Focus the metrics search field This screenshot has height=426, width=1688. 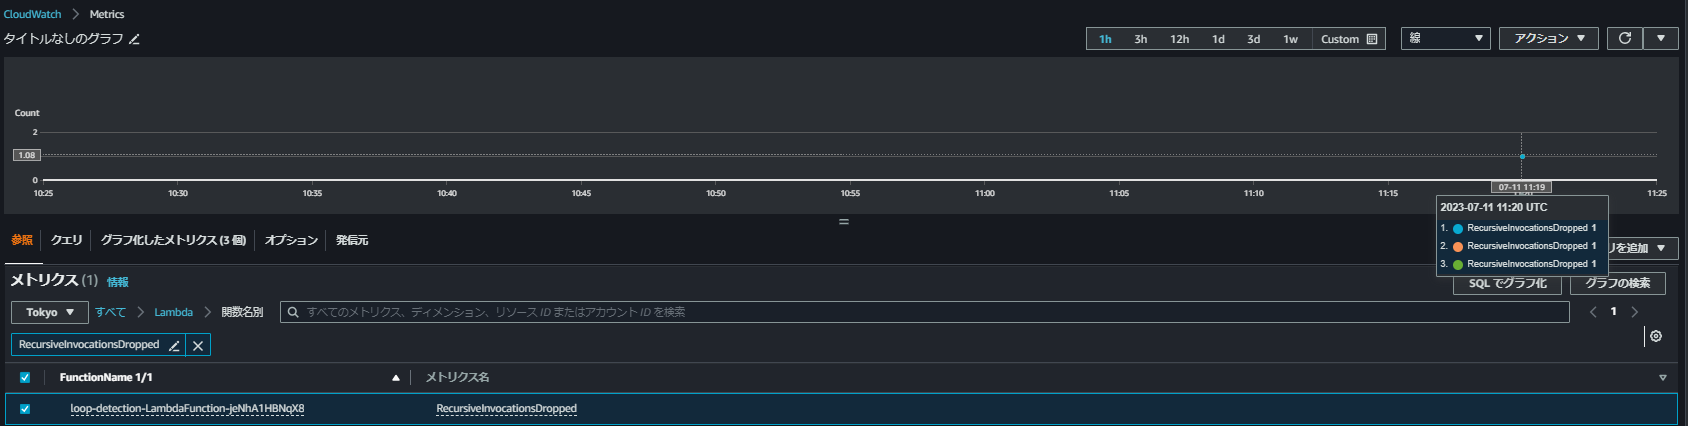(924, 312)
